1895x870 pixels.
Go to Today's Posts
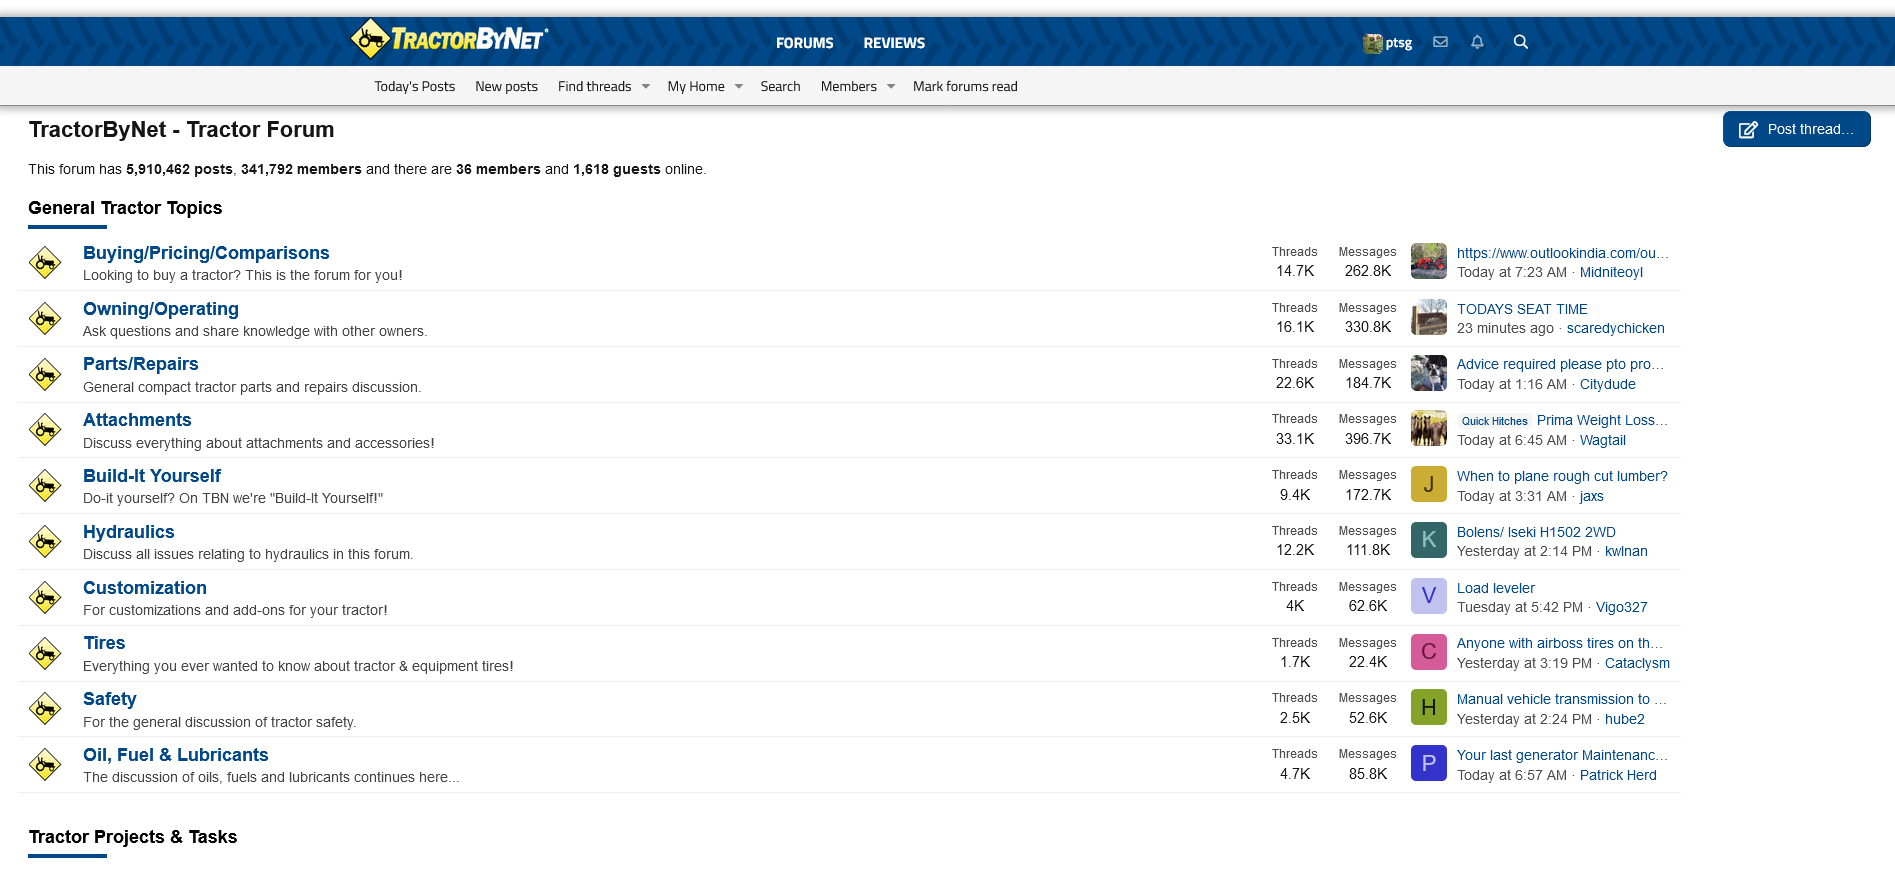tap(414, 87)
